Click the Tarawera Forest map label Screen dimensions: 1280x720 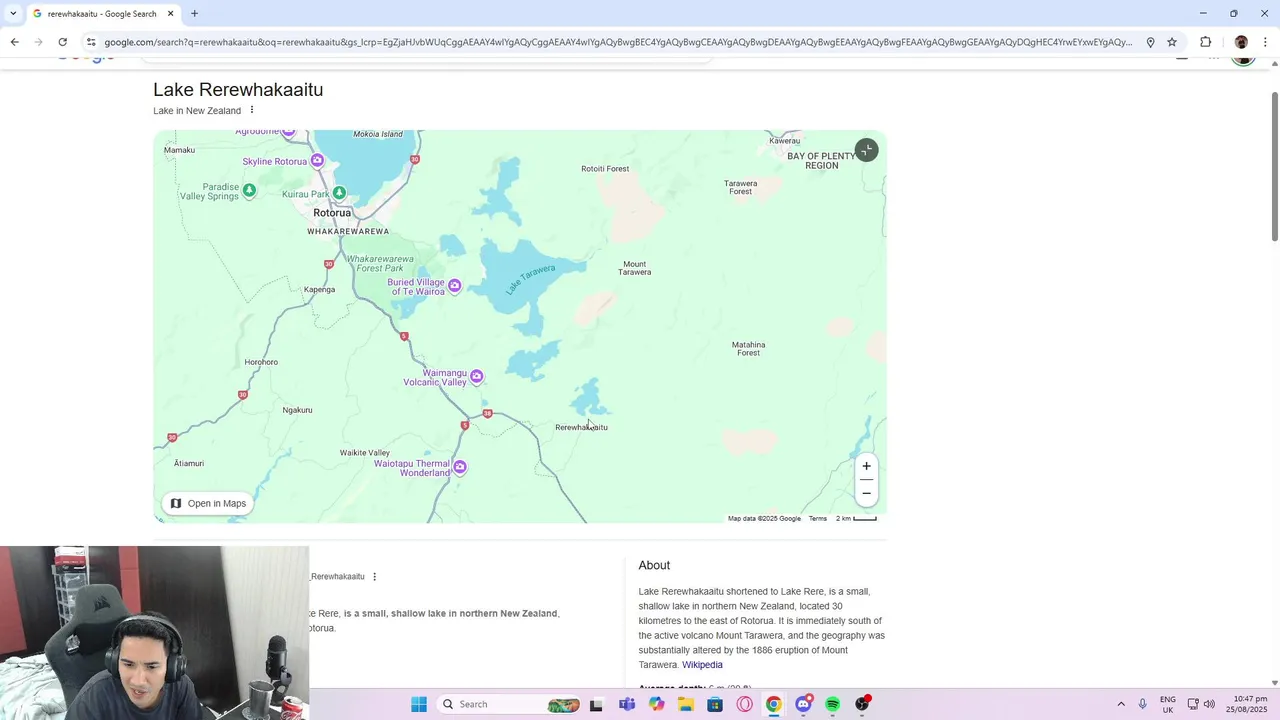coord(741,187)
